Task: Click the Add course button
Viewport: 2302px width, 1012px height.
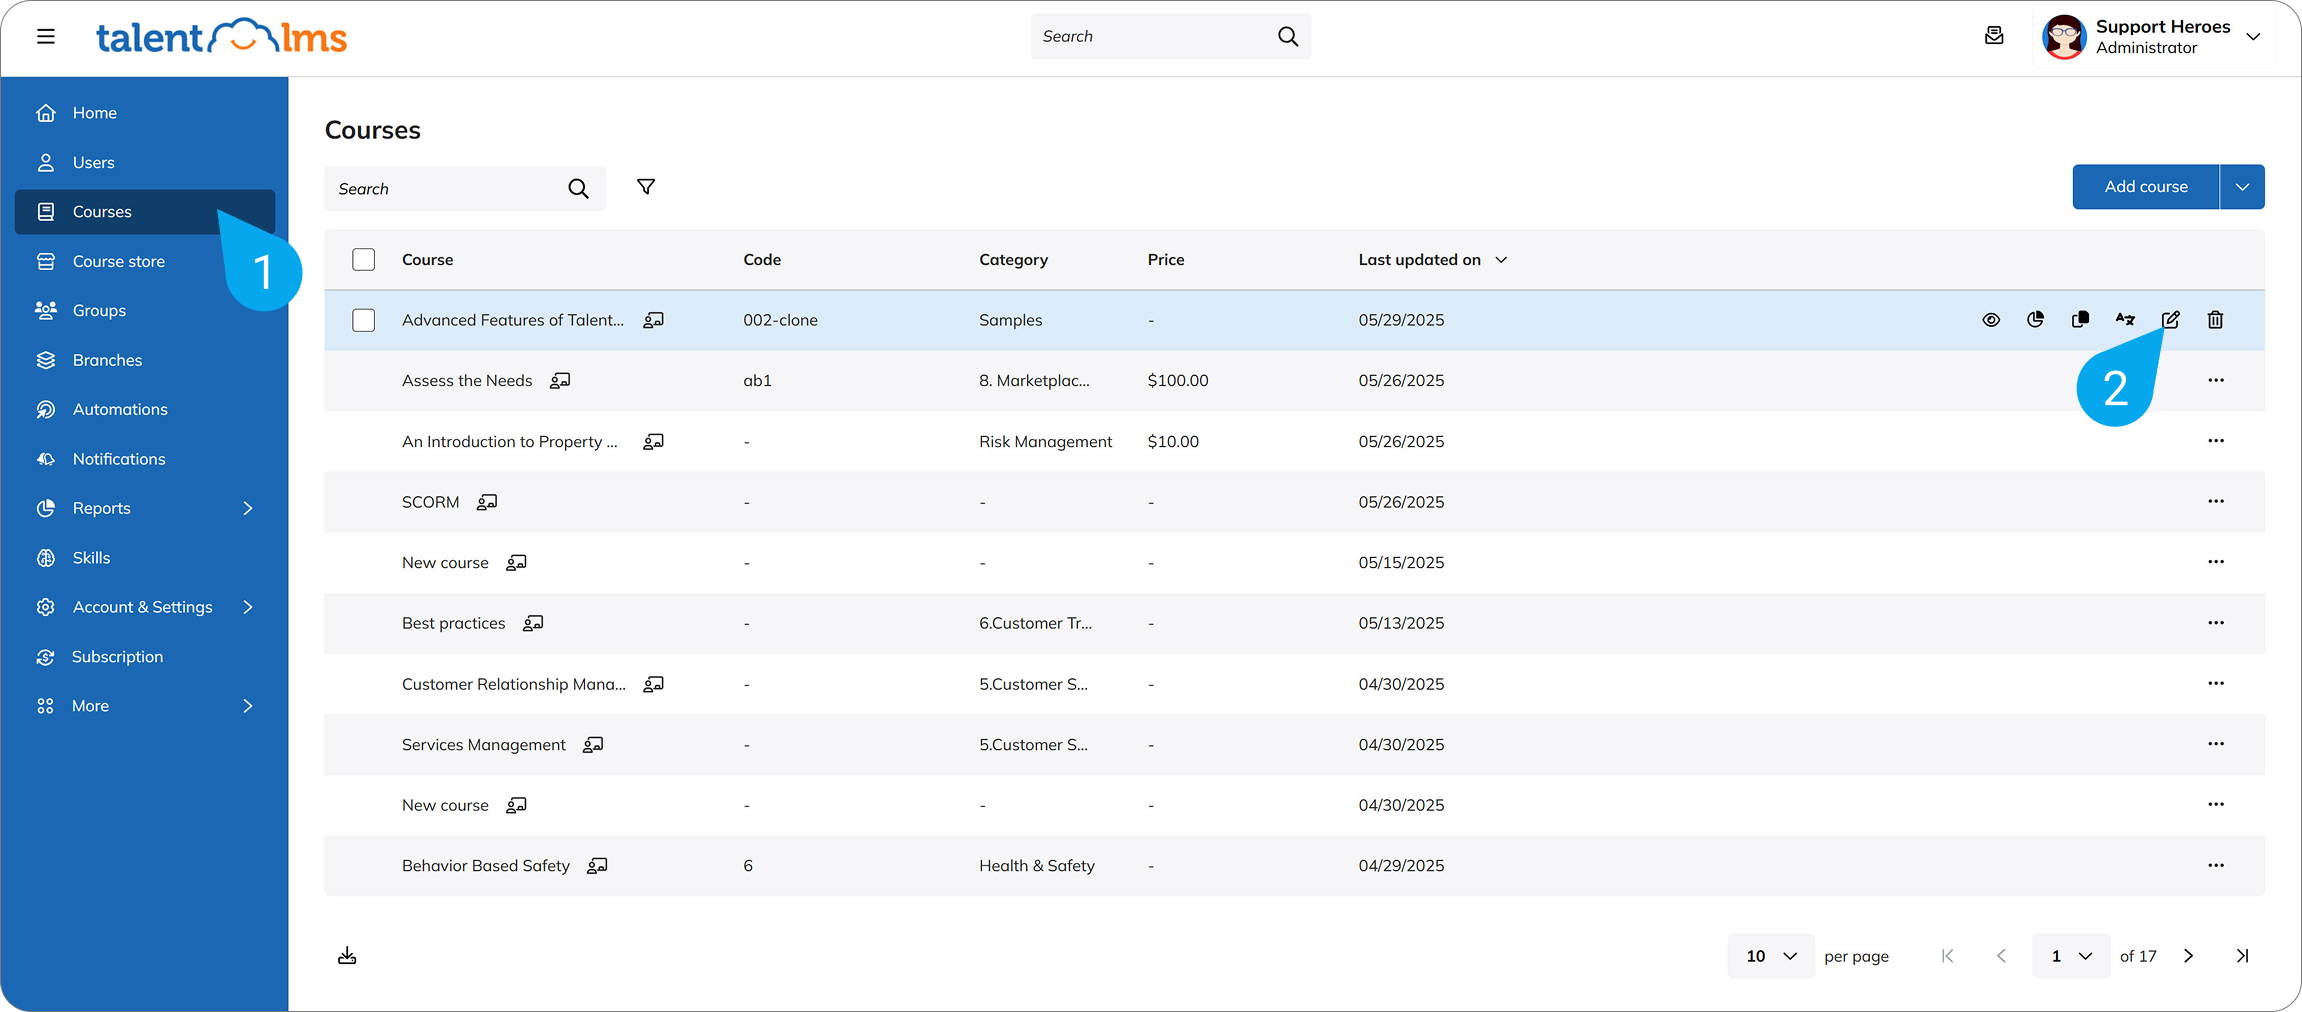Action: 2145,187
